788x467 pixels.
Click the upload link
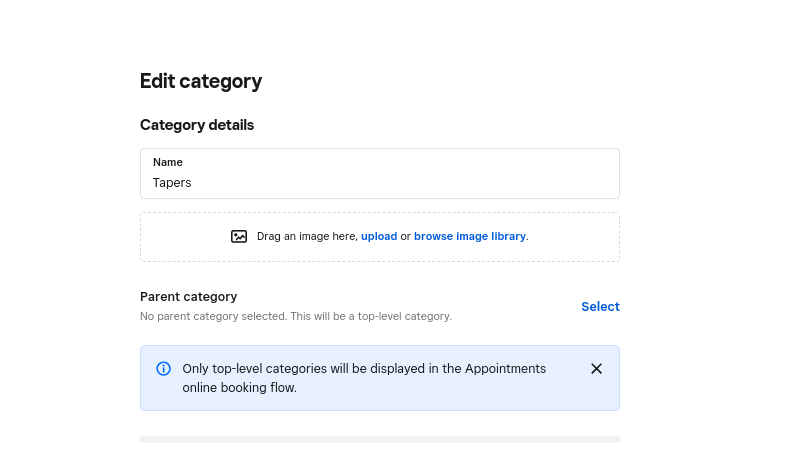click(x=379, y=237)
